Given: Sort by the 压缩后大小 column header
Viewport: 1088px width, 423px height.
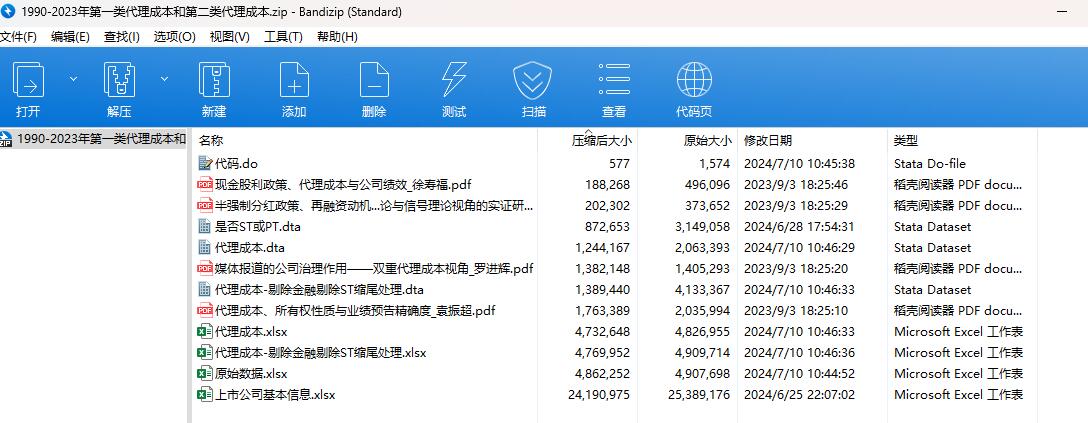Looking at the screenshot, I should click(602, 140).
